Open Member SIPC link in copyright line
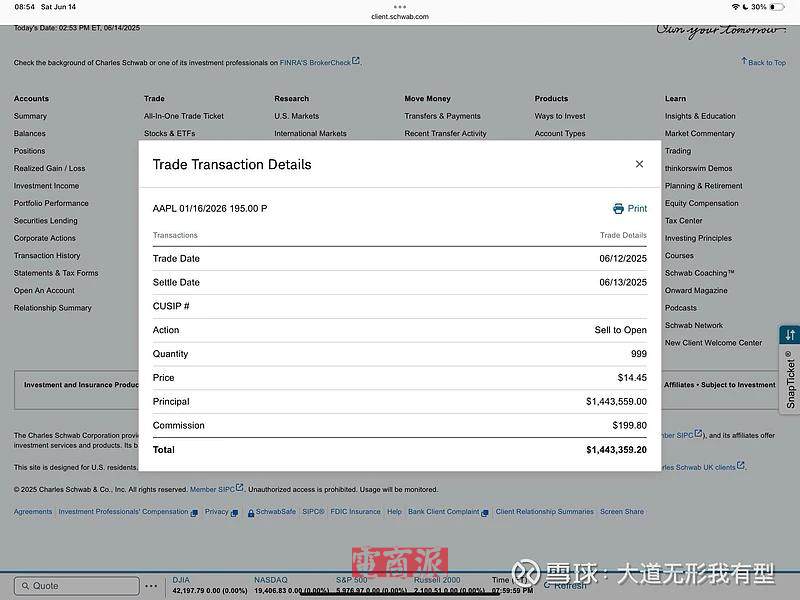Image resolution: width=800 pixels, height=600 pixels. (x=216, y=489)
